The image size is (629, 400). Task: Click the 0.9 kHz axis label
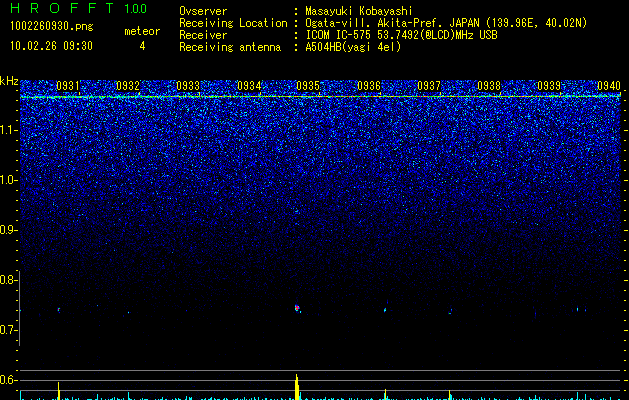tap(8, 230)
